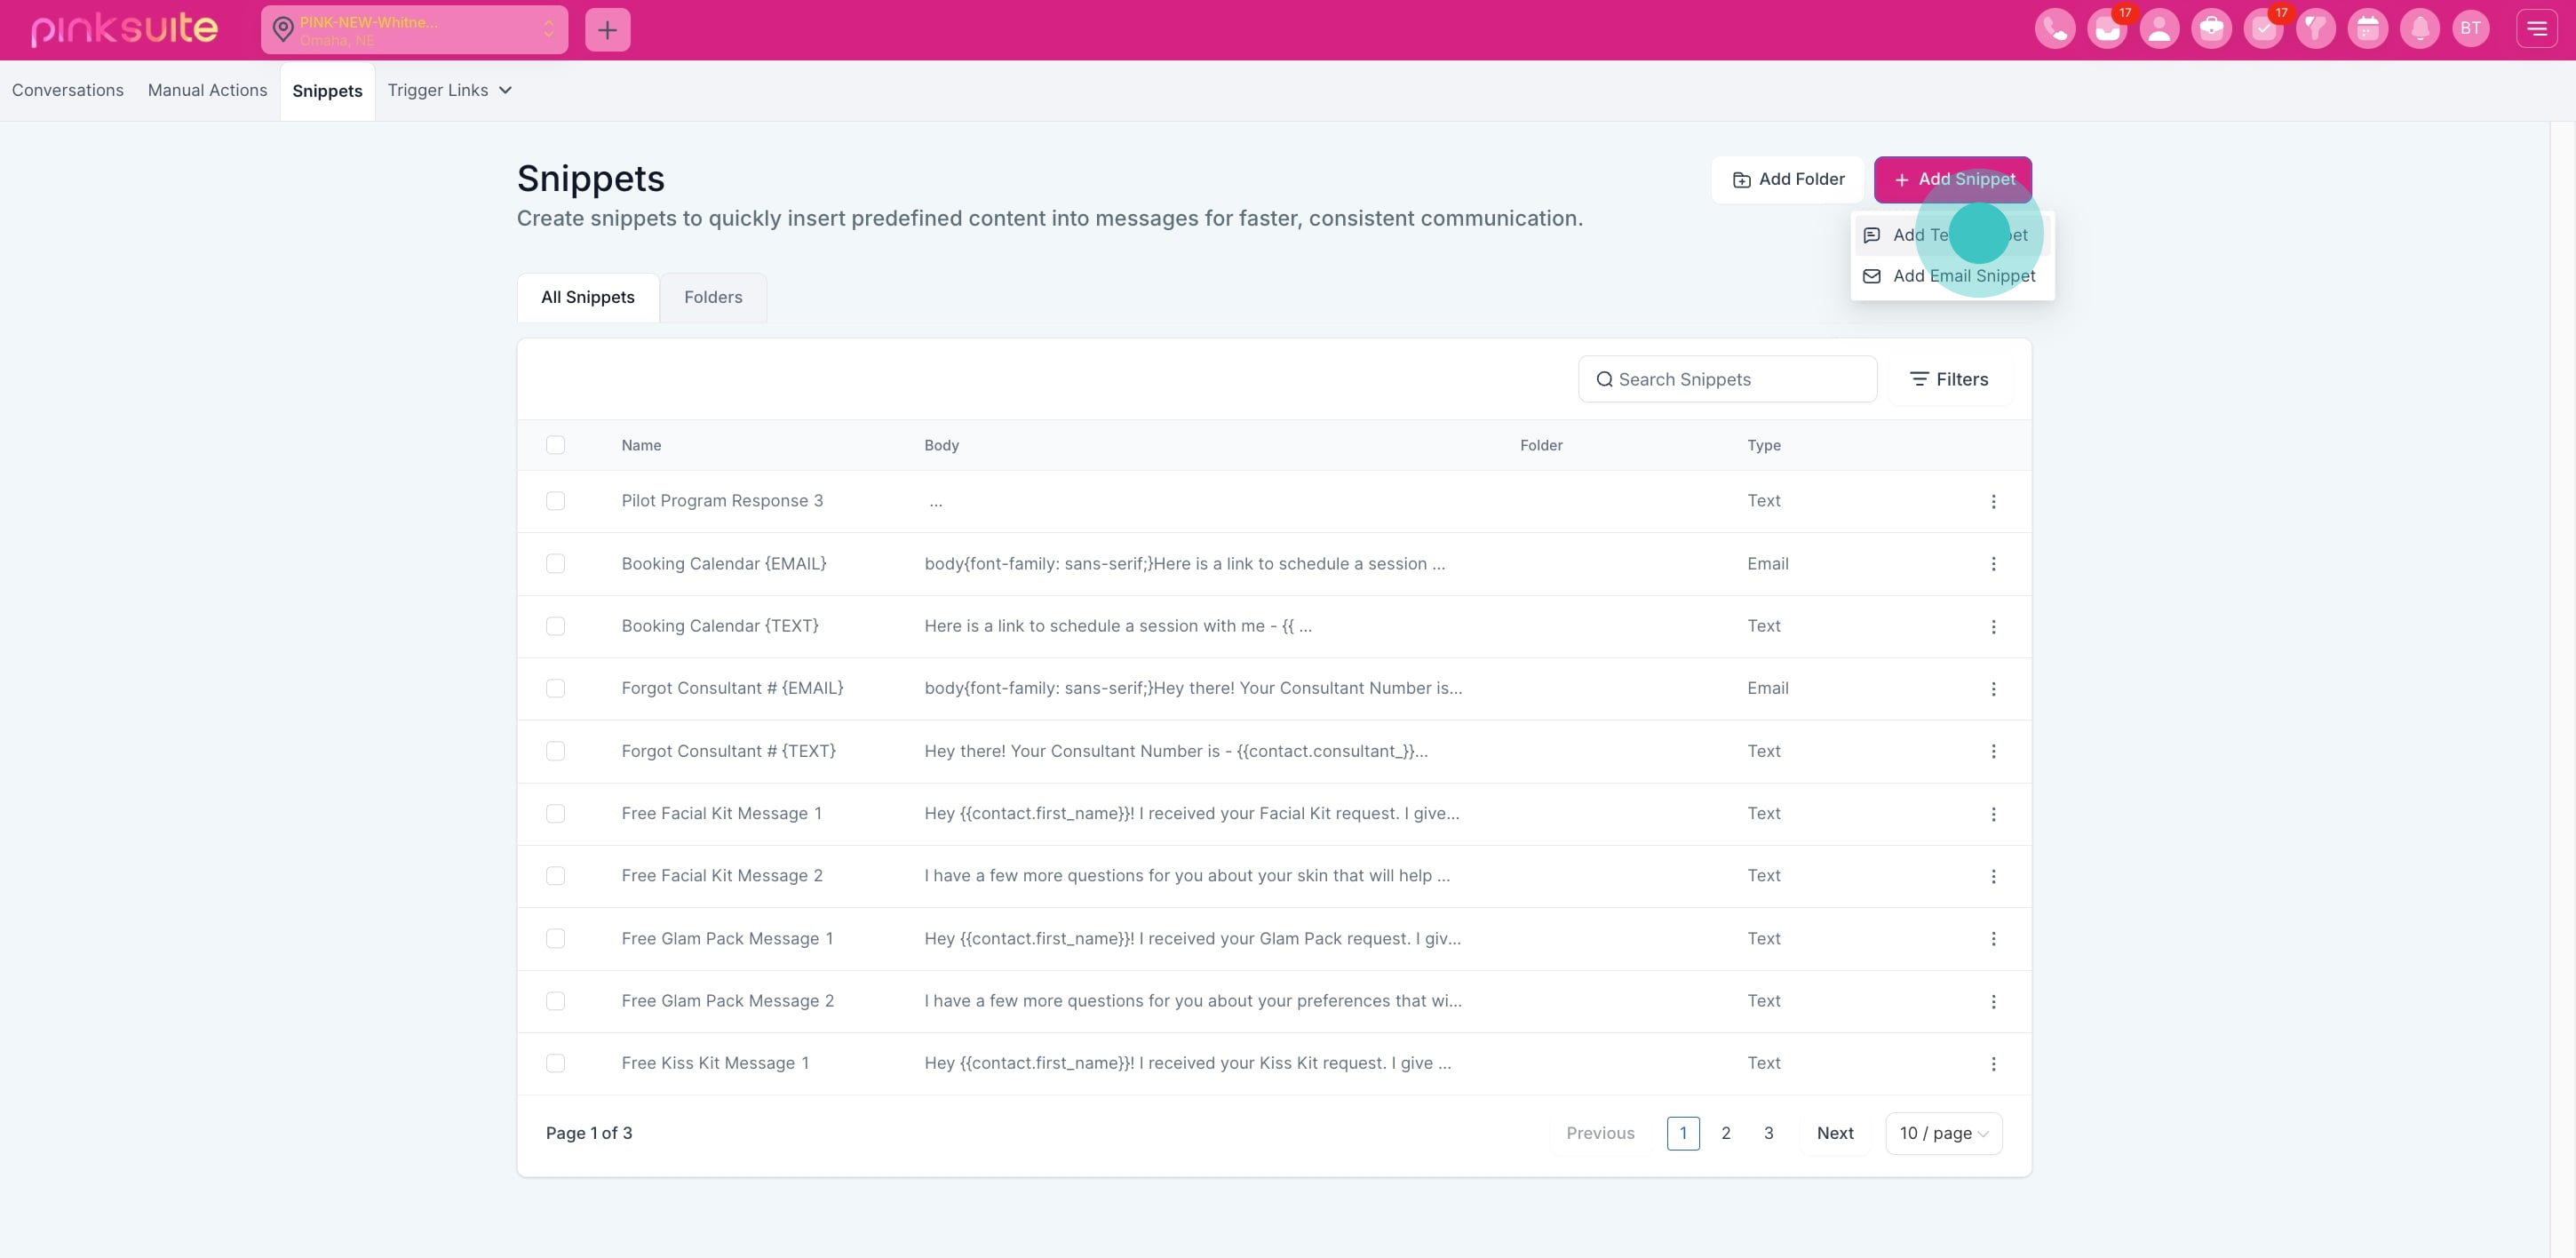Switch to the Folders tab
Image resolution: width=2576 pixels, height=1258 pixels.
coord(712,297)
